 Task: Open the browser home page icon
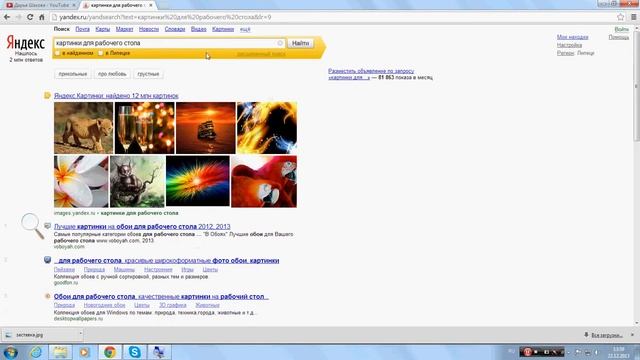click(x=42, y=17)
